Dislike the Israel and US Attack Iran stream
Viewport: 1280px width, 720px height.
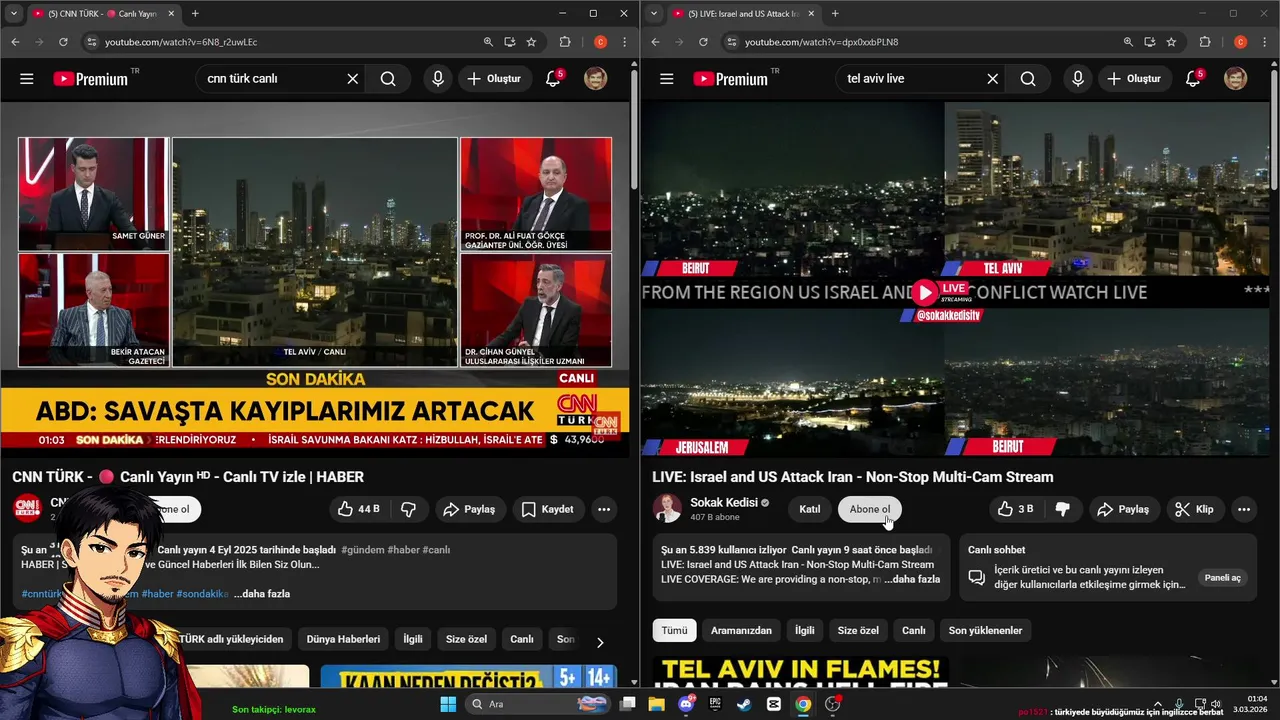1062,509
